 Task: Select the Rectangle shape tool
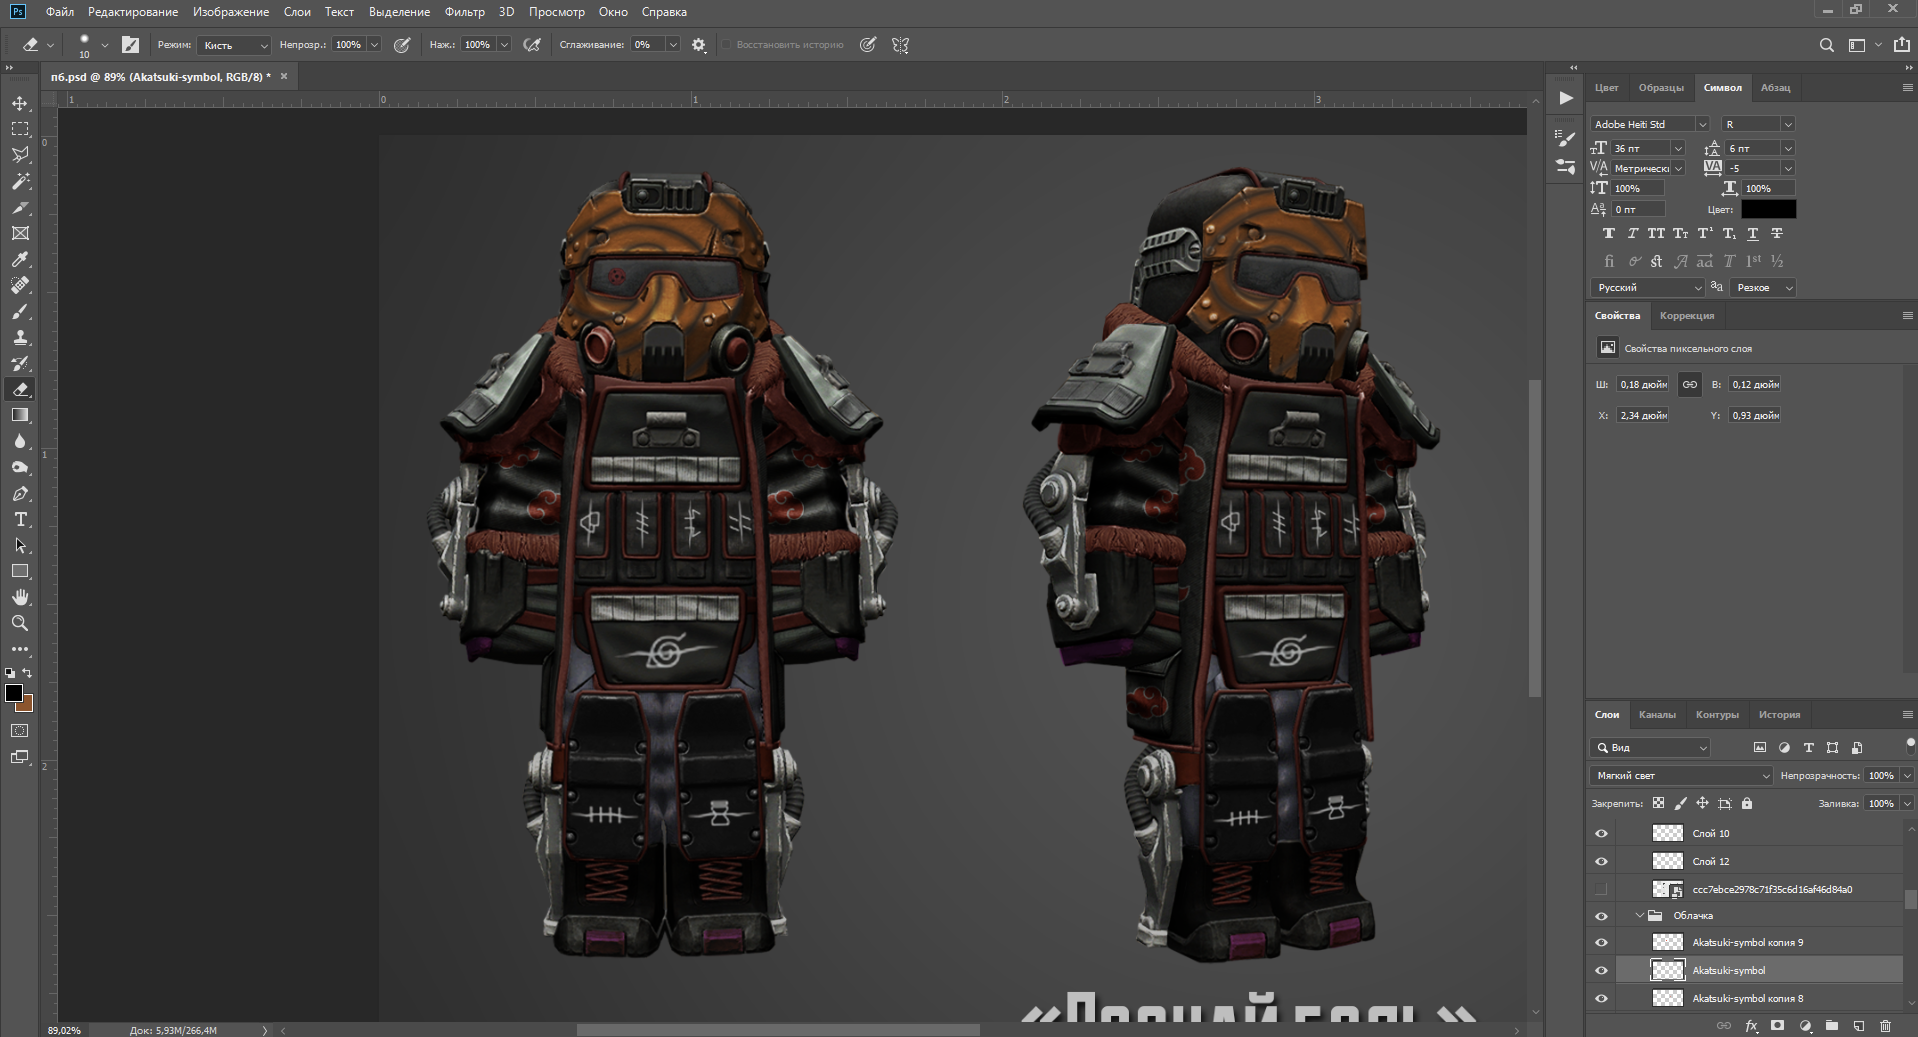click(x=20, y=571)
